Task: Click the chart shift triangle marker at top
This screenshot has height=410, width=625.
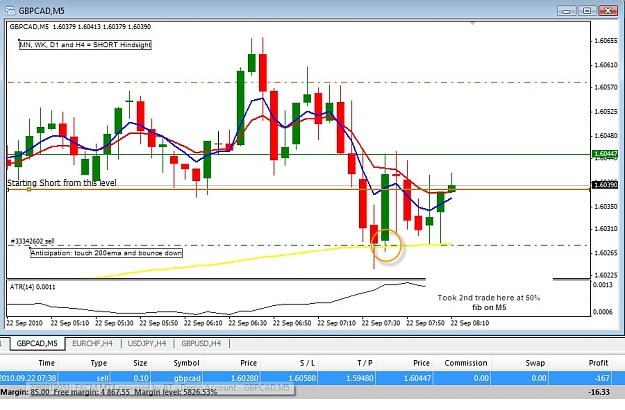Action: click(472, 24)
